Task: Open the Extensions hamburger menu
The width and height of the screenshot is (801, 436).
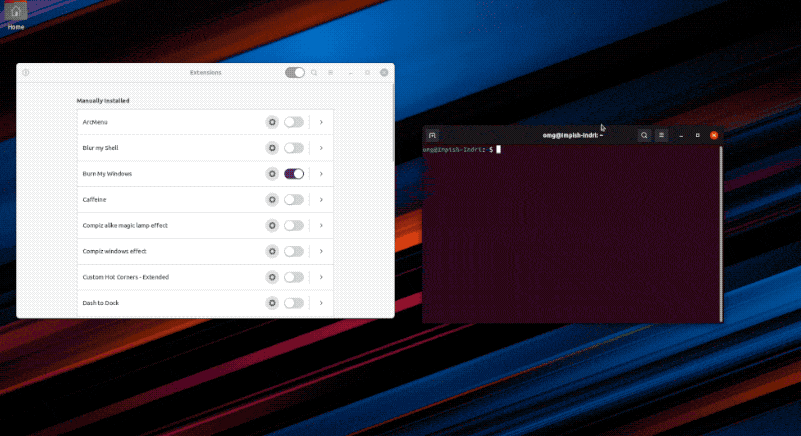Action: click(x=331, y=73)
